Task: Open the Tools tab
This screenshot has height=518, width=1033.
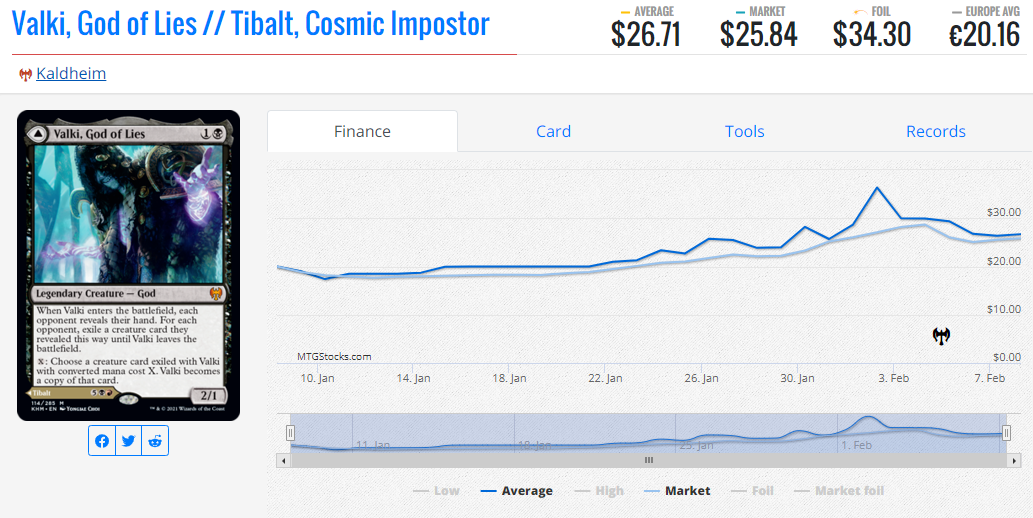Action: 744,132
